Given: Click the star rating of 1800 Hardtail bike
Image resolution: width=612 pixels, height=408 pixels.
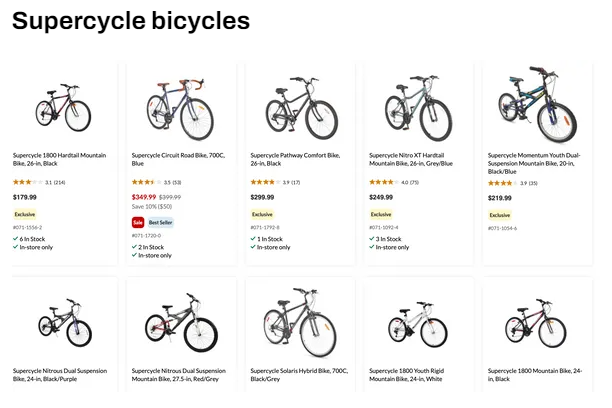Looking at the screenshot, I should [26, 183].
